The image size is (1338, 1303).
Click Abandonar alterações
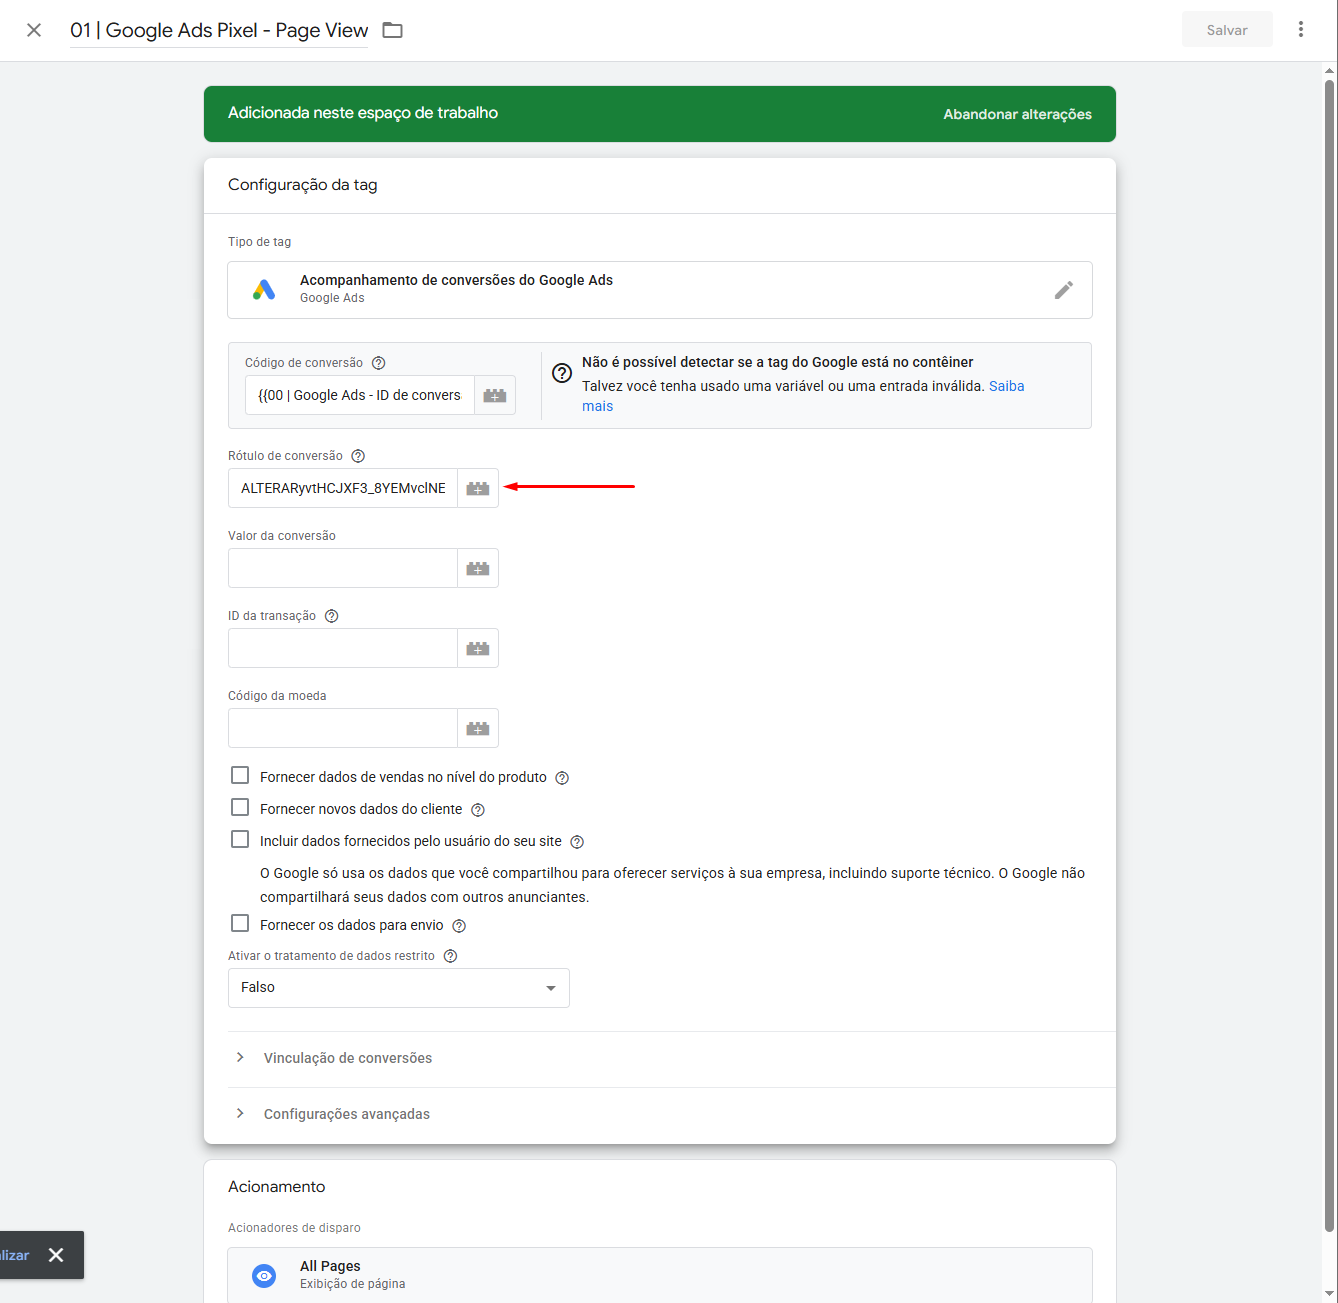tap(1017, 114)
